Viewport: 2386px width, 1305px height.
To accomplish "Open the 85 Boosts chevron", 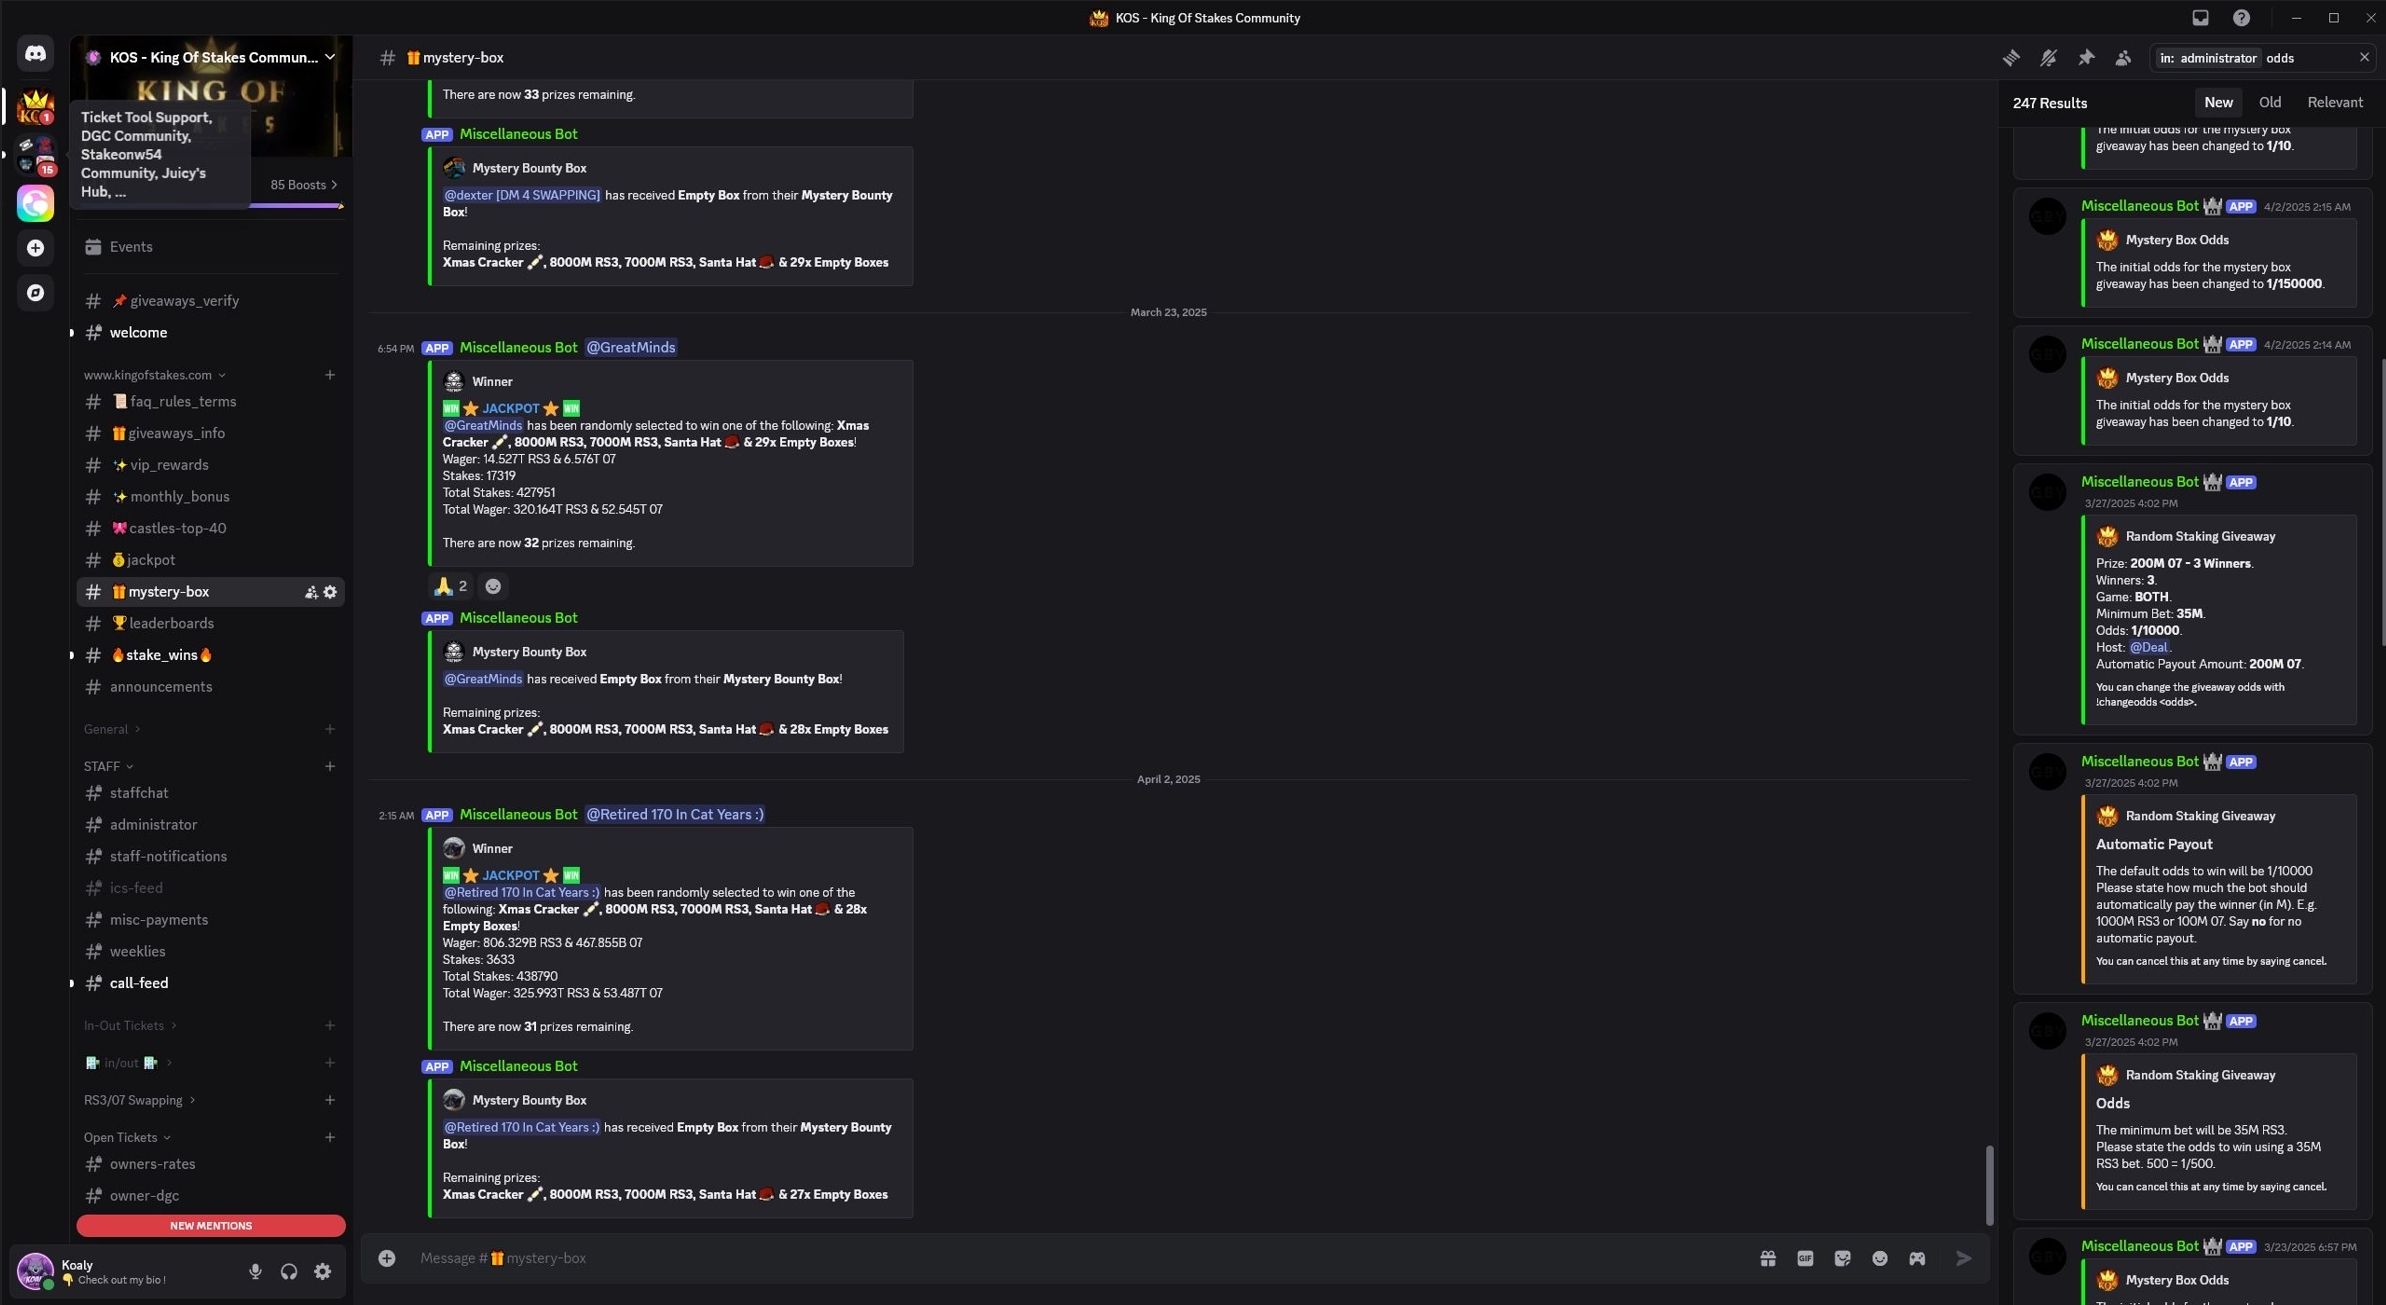I will [x=334, y=185].
